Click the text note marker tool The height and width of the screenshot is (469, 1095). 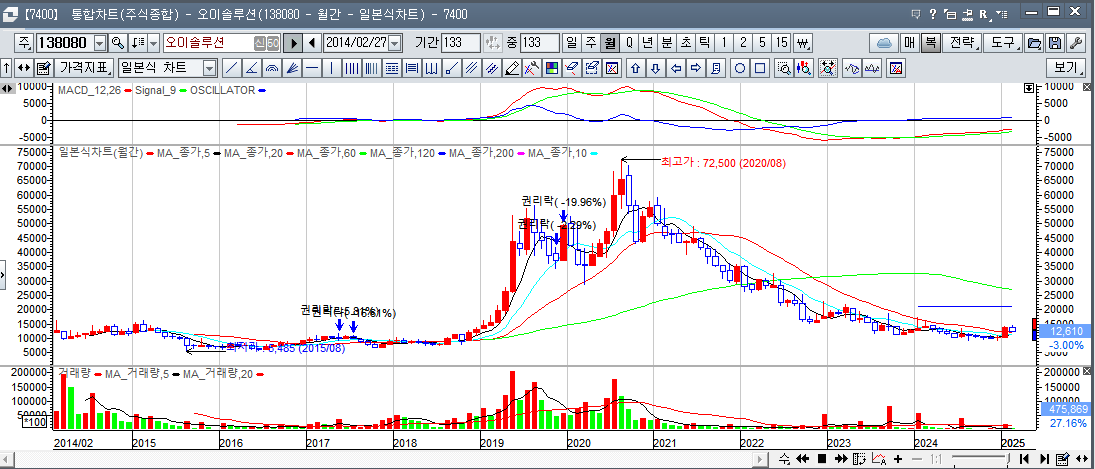click(715, 68)
